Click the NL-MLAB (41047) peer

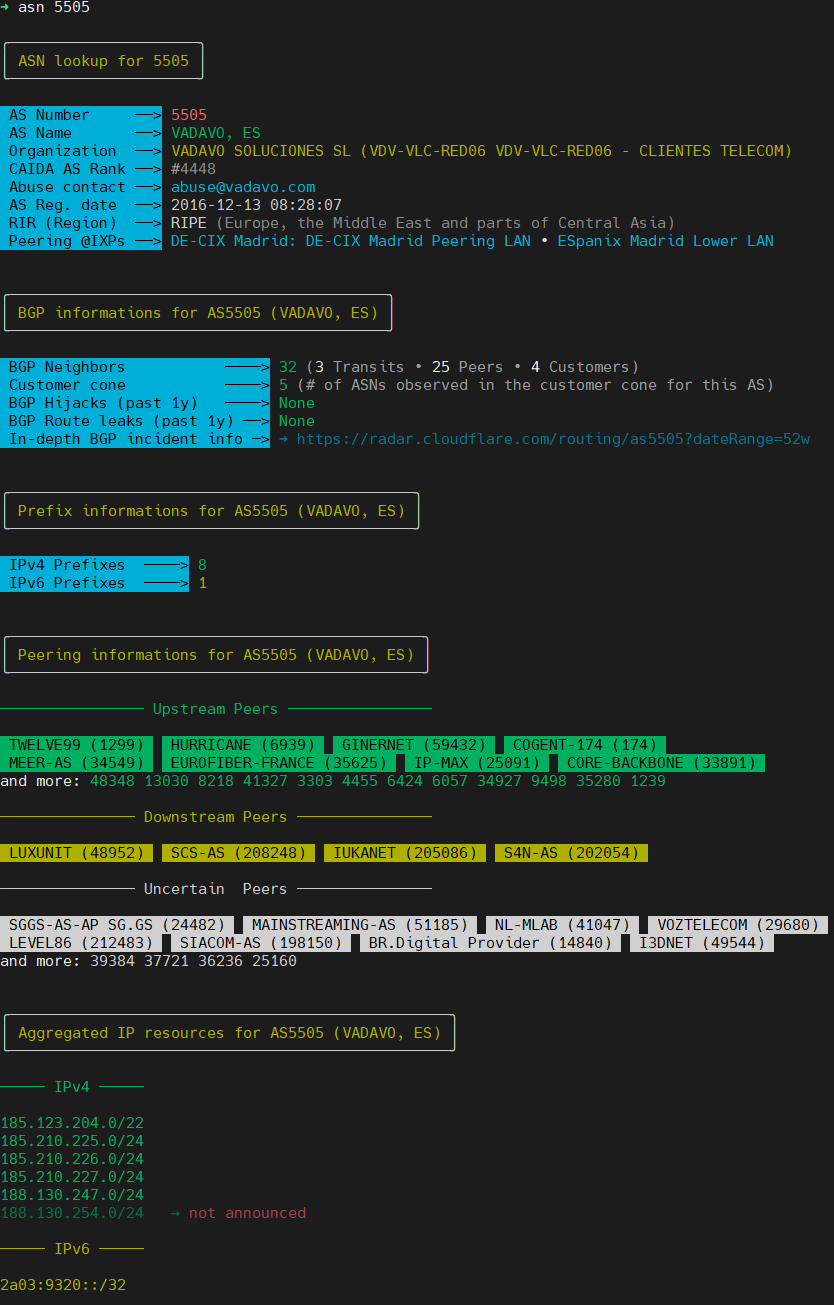[563, 925]
